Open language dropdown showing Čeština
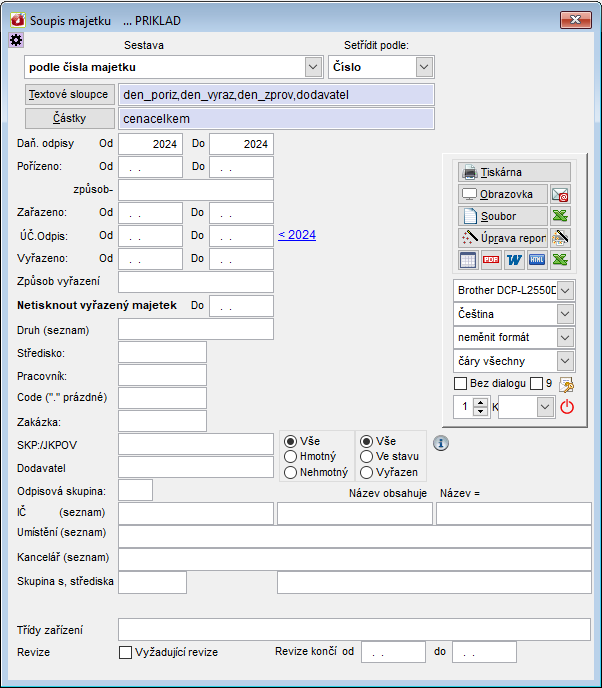 tap(565, 314)
